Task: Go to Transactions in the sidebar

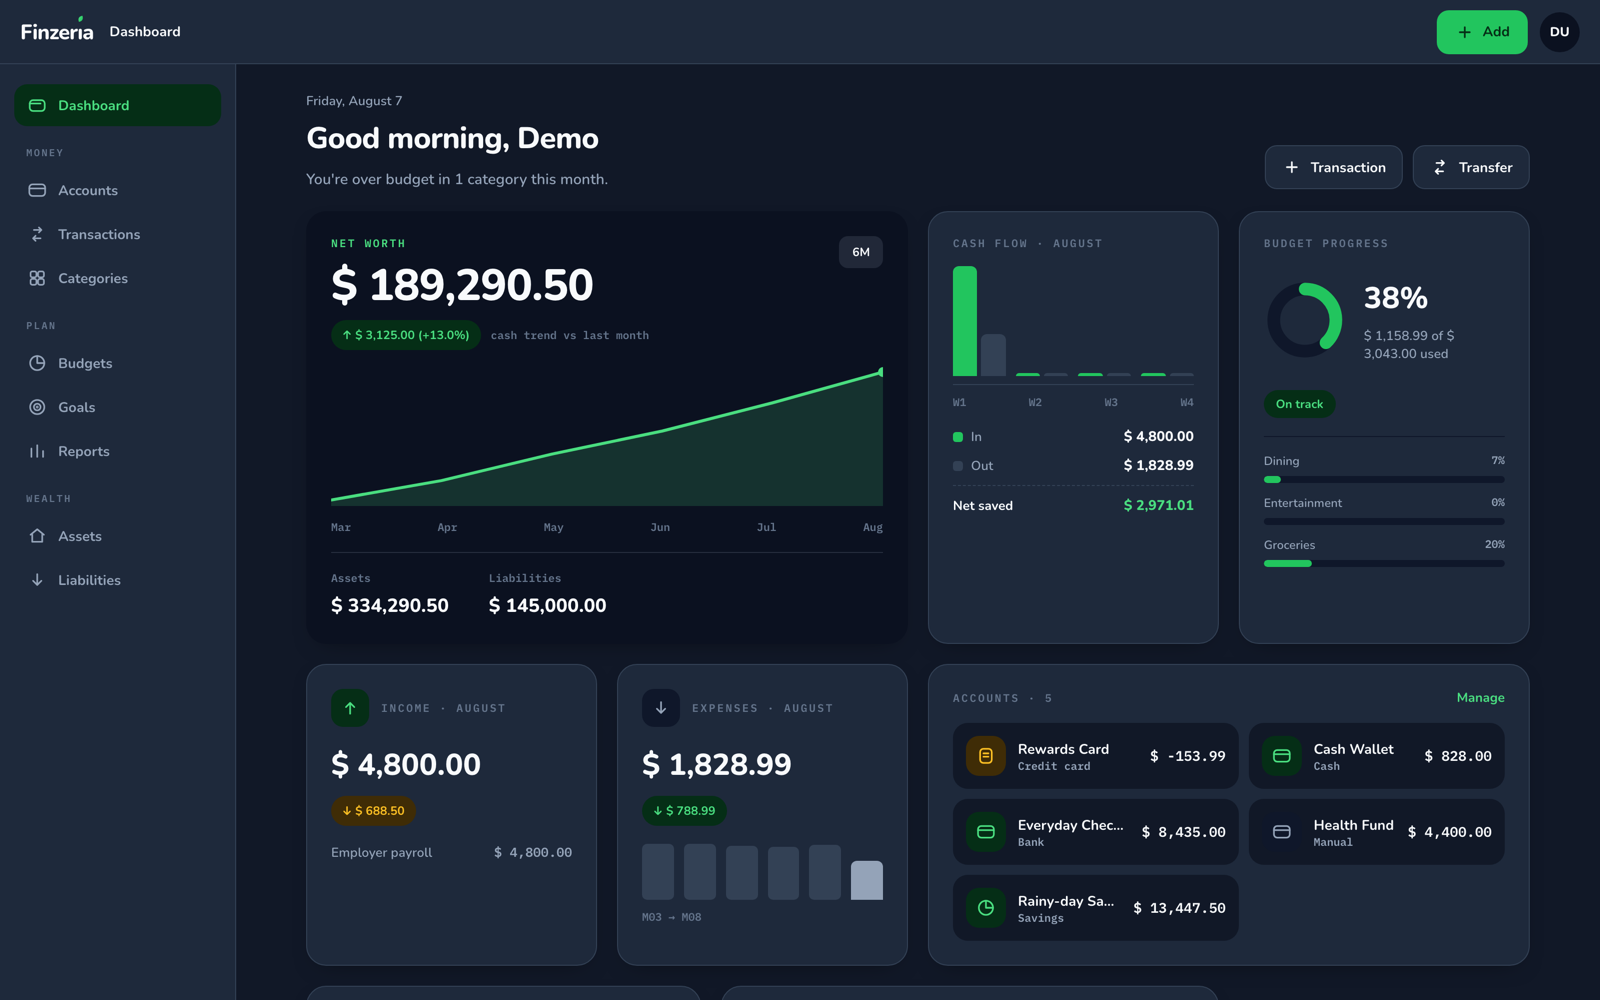Action: coord(118,234)
